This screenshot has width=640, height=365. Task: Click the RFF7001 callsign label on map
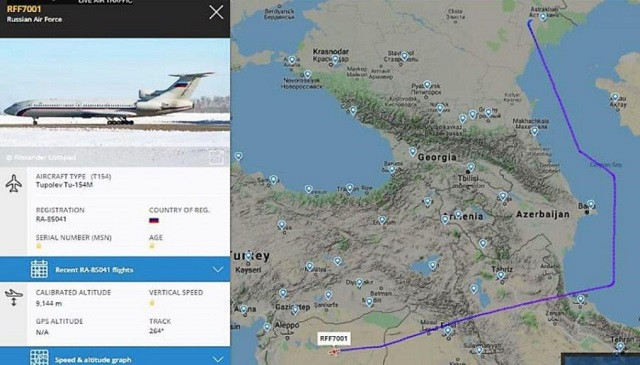pyautogui.click(x=333, y=338)
